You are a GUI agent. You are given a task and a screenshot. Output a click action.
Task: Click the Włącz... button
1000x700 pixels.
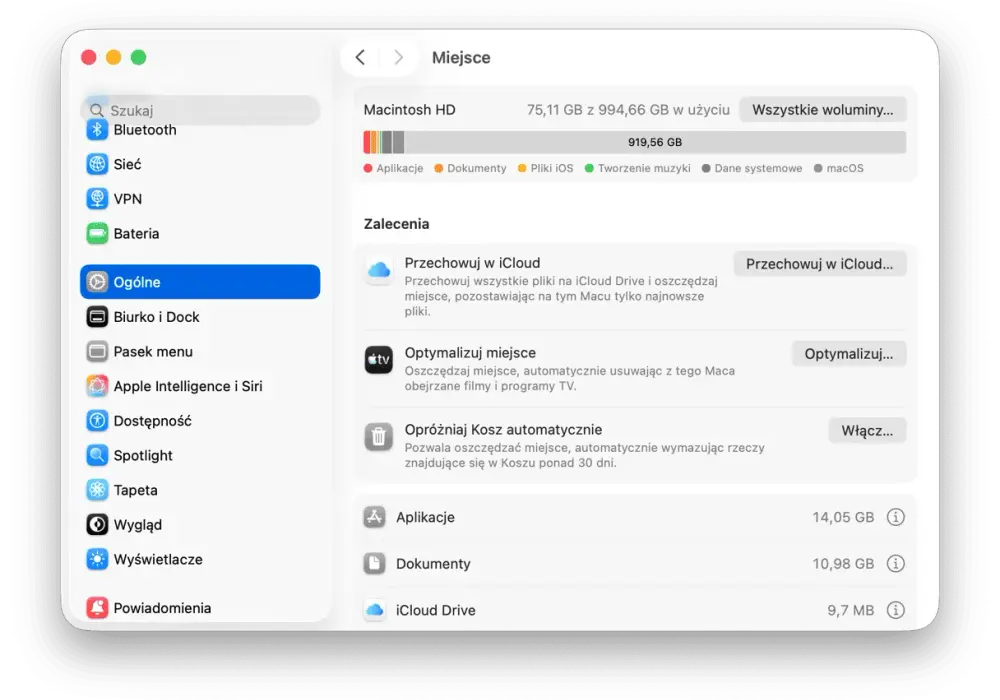coord(867,431)
